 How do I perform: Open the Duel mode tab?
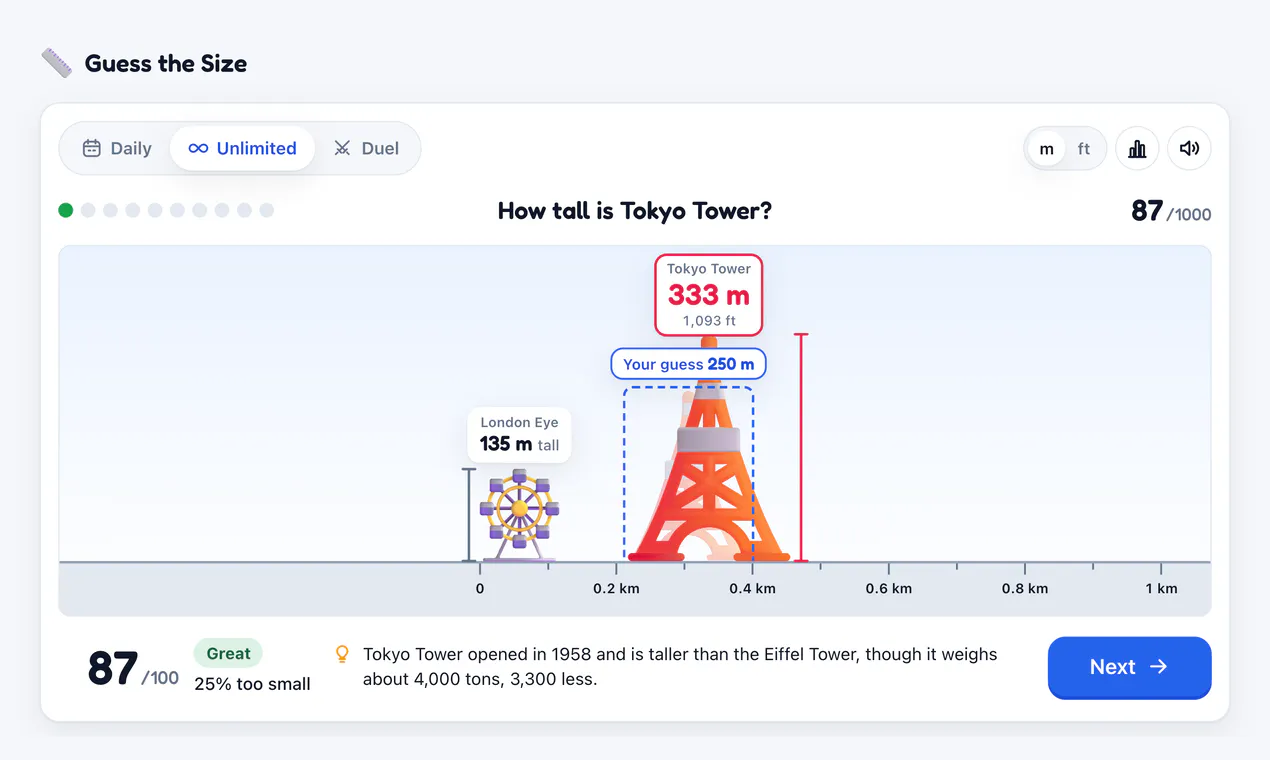366,148
